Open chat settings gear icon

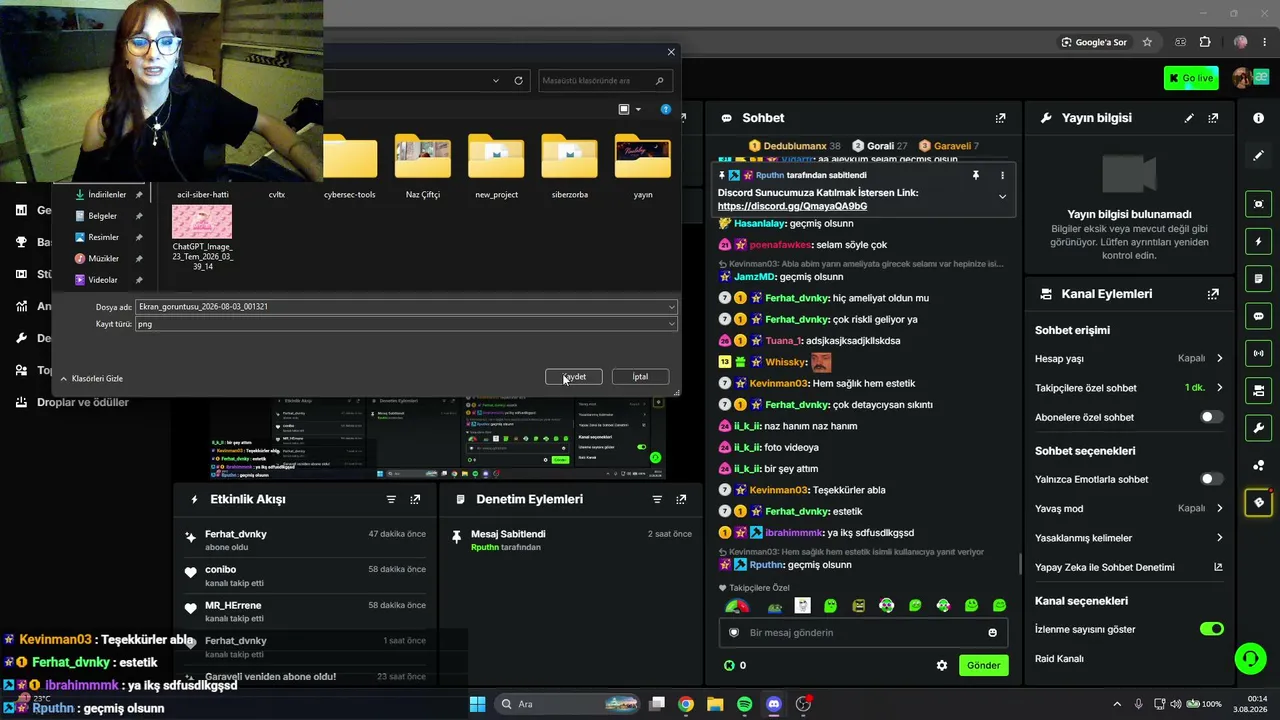[941, 665]
